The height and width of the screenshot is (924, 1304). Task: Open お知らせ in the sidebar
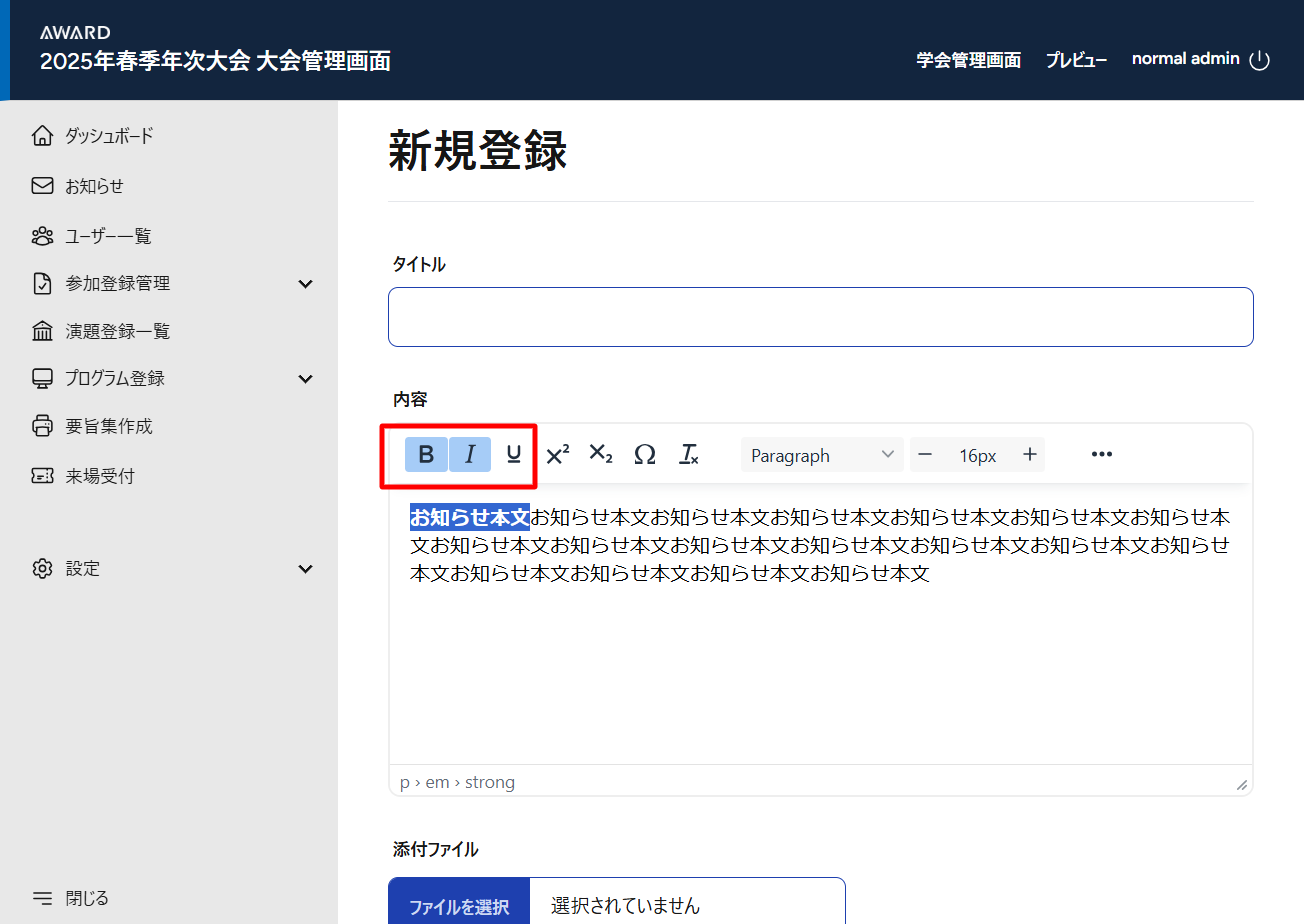tap(94, 186)
